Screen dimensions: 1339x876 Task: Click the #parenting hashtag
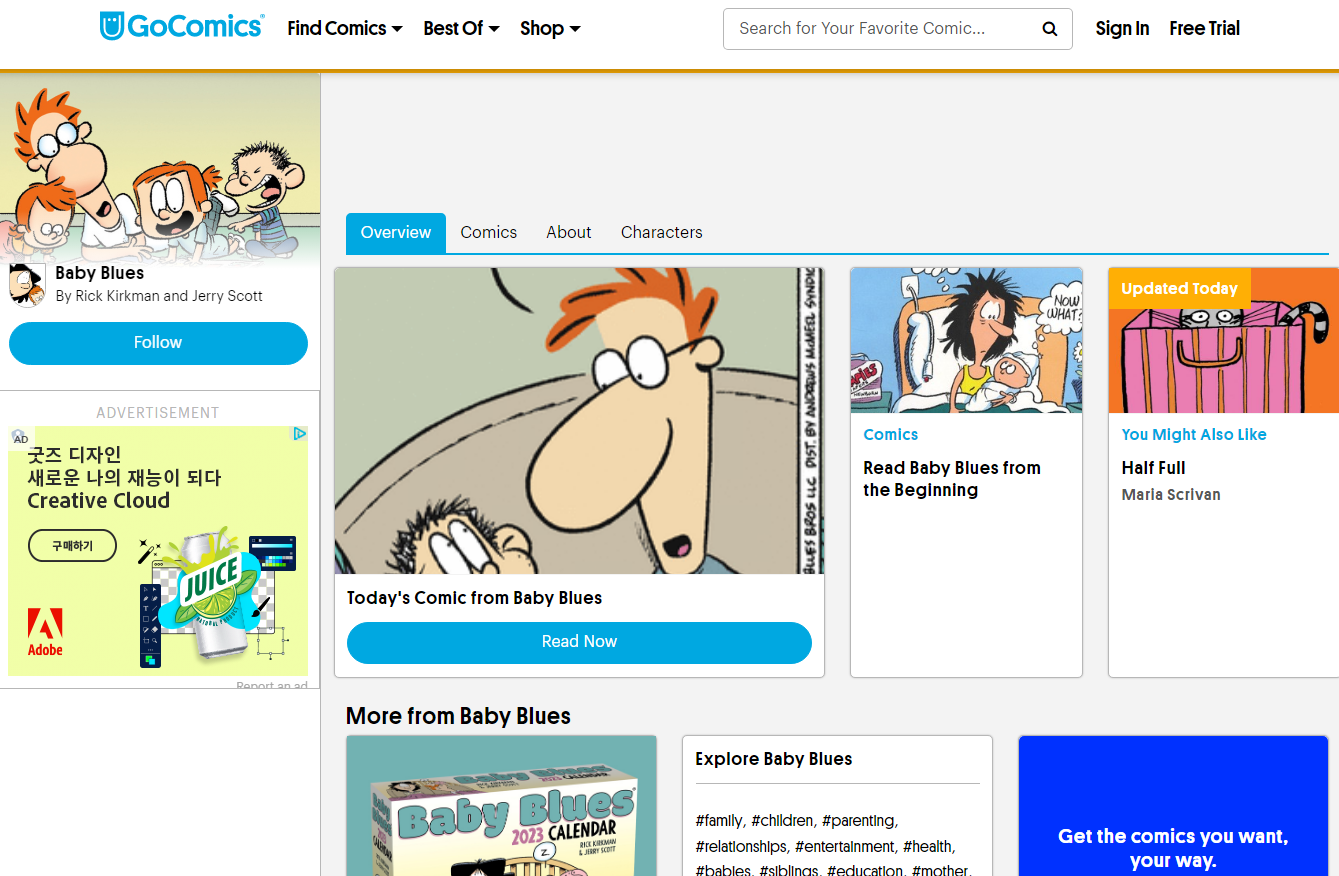click(859, 821)
